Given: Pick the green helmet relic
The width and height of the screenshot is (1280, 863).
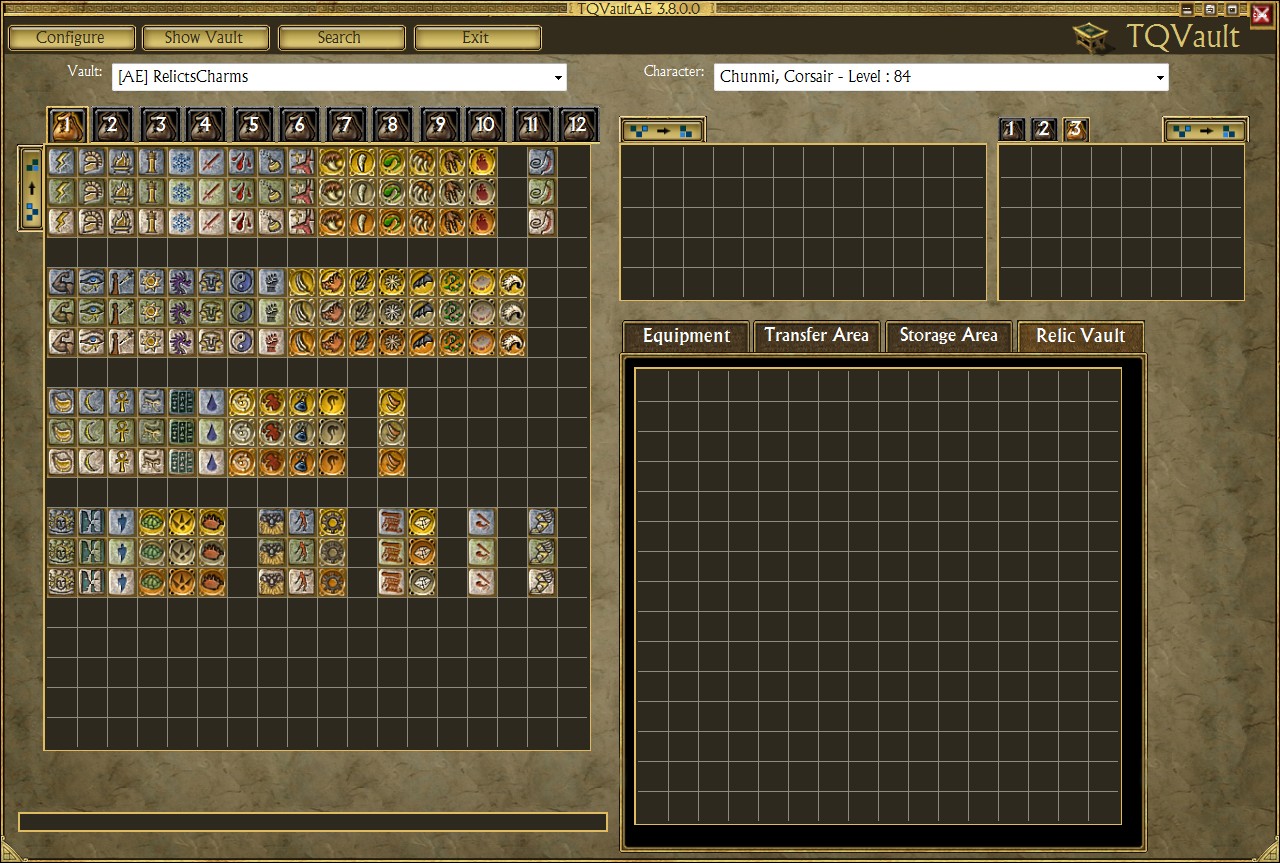Looking at the screenshot, I should pos(92,192).
